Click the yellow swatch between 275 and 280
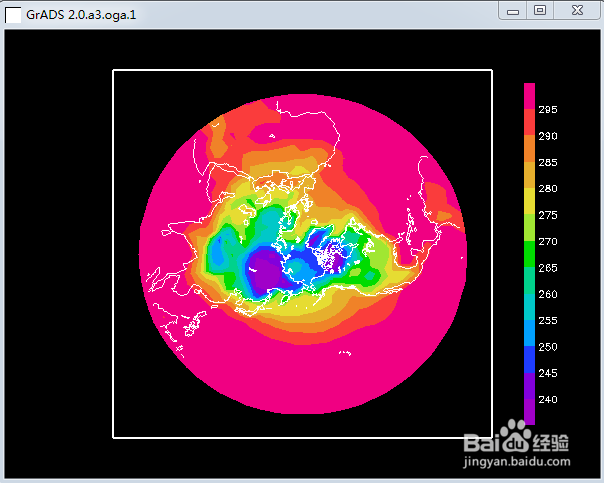604x483 pixels. (x=529, y=201)
